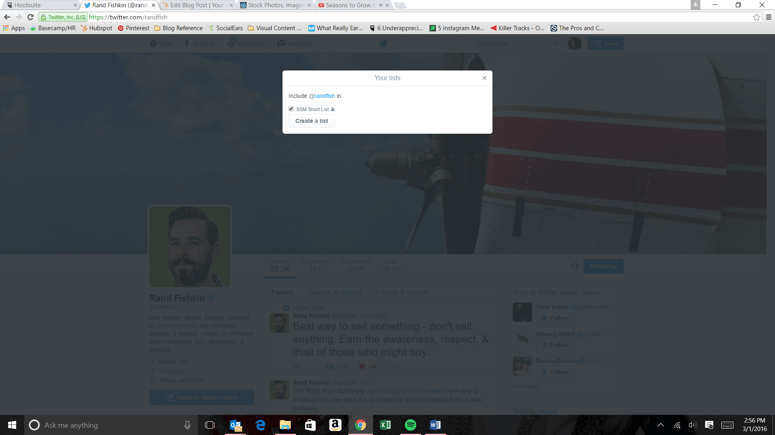775x435 pixels.
Task: Open Amazon from the taskbar
Action: tap(335, 425)
